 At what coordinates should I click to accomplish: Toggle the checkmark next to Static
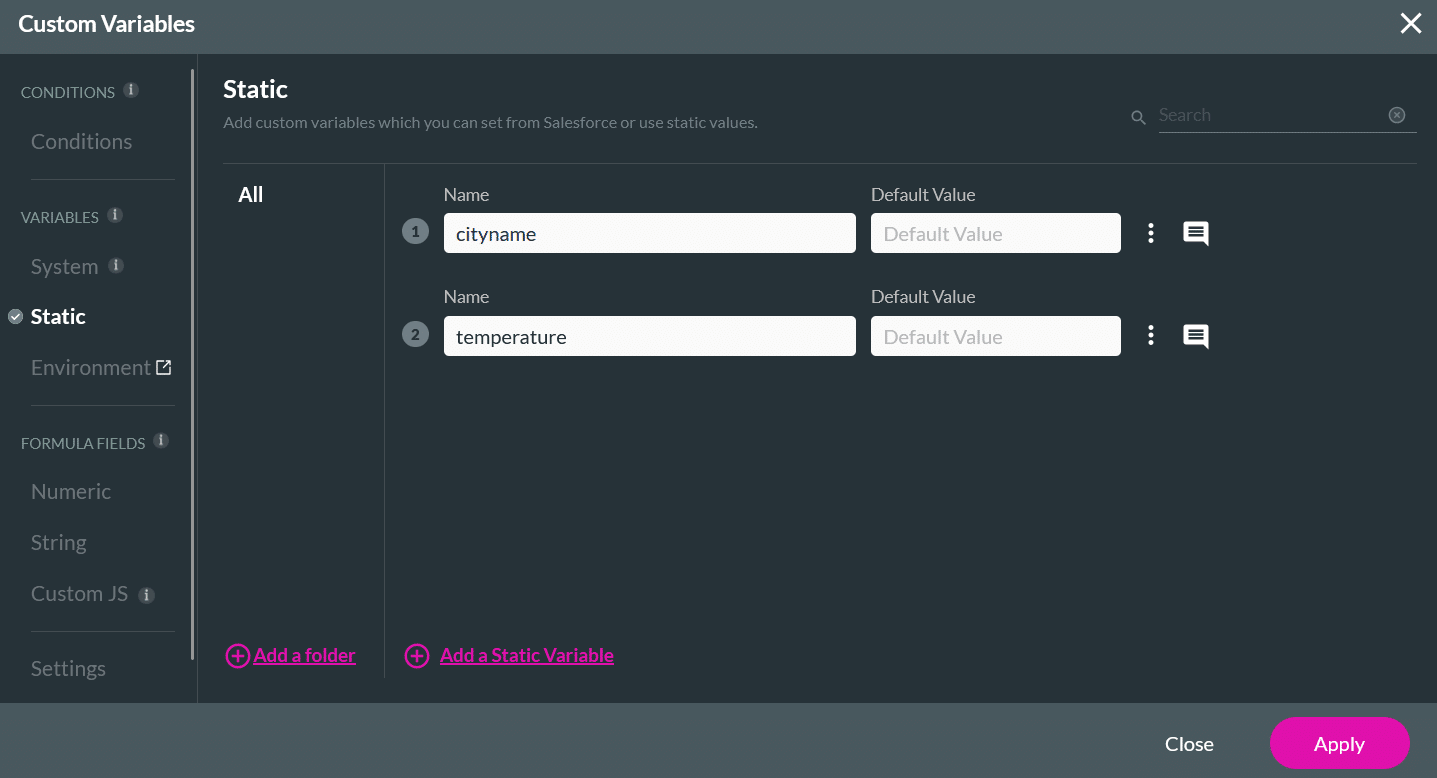click(14, 316)
